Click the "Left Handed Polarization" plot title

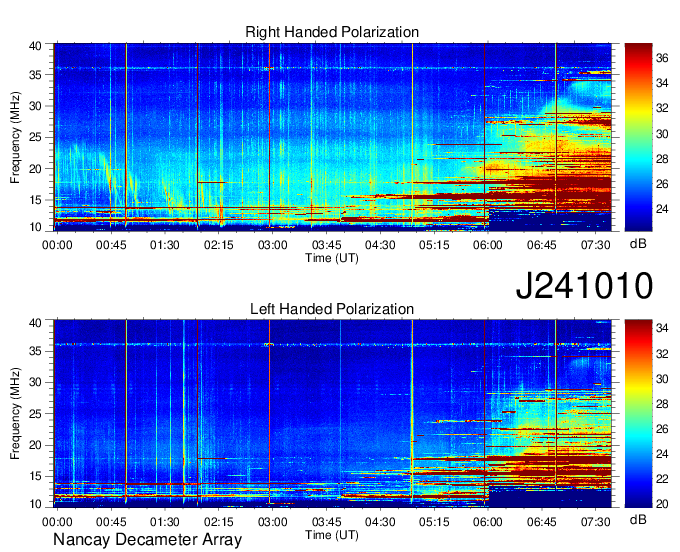pyautogui.click(x=332, y=309)
